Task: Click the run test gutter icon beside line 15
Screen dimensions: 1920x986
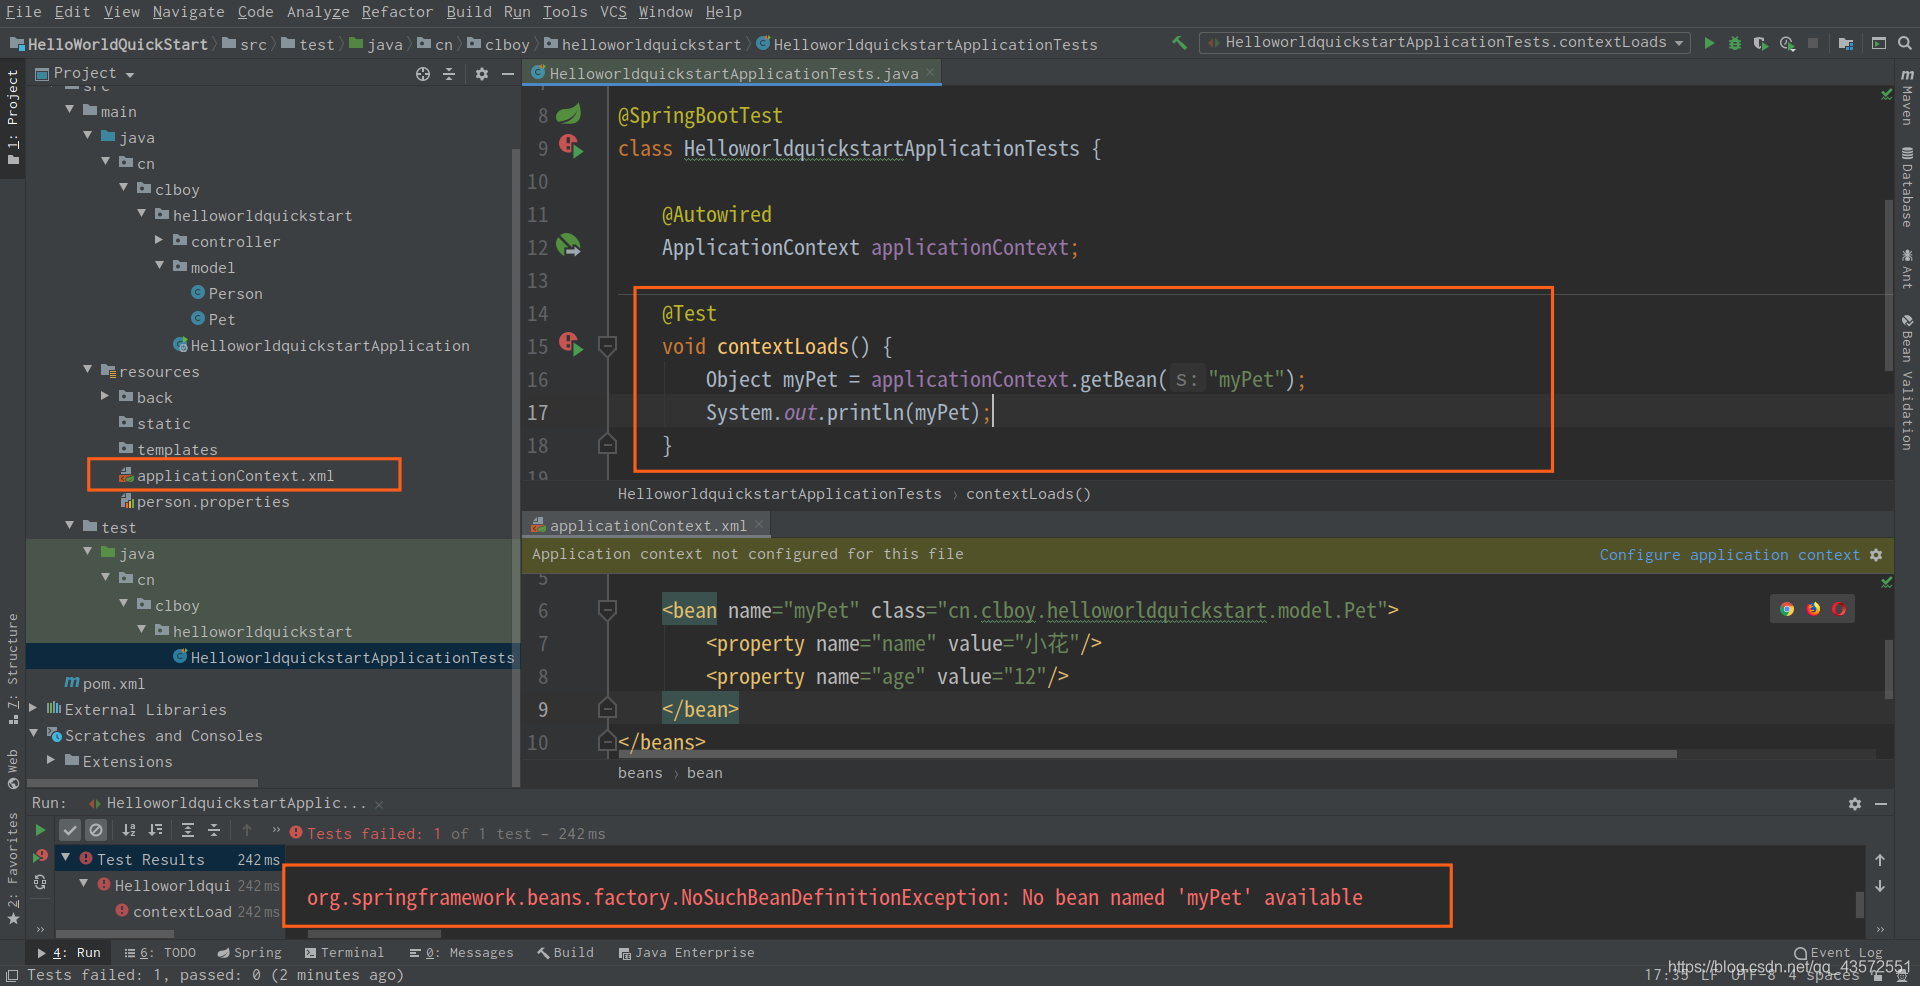Action: pos(571,344)
